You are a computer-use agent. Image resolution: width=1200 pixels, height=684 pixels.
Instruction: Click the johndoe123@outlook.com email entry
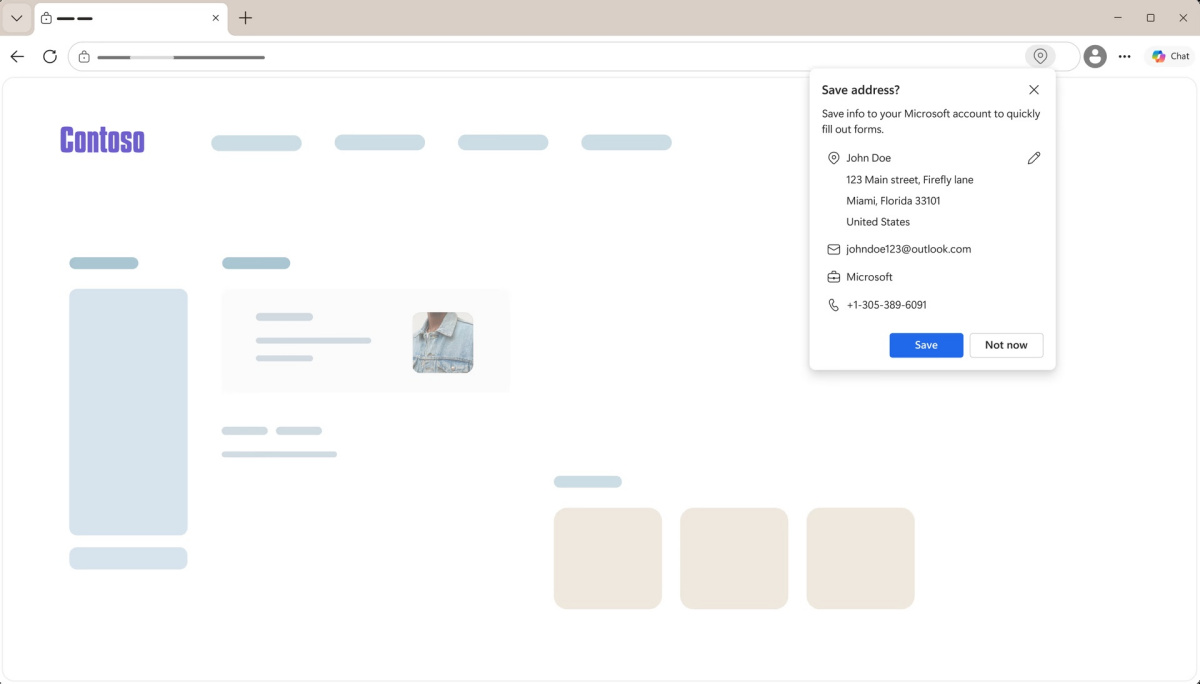click(908, 249)
